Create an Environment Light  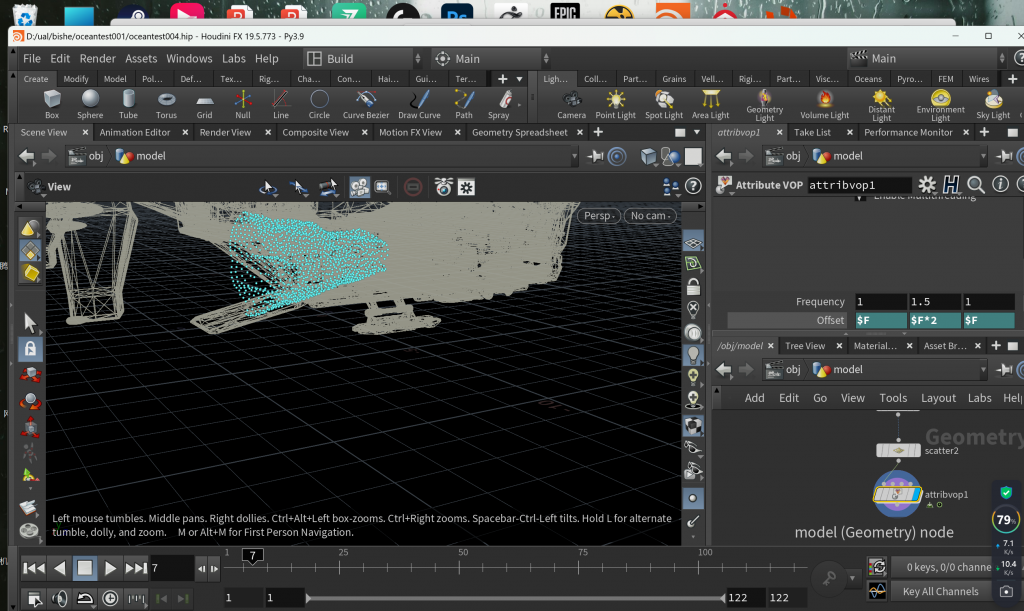940,106
